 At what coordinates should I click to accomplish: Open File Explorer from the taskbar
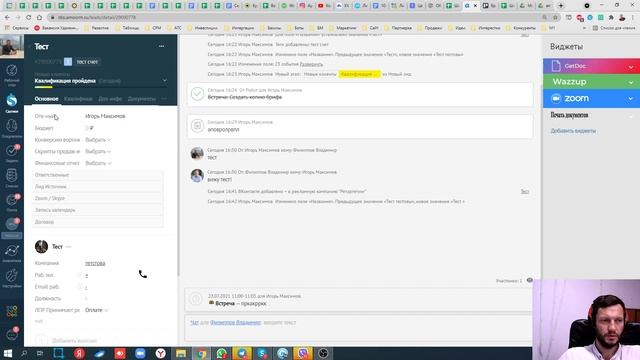pos(181,353)
